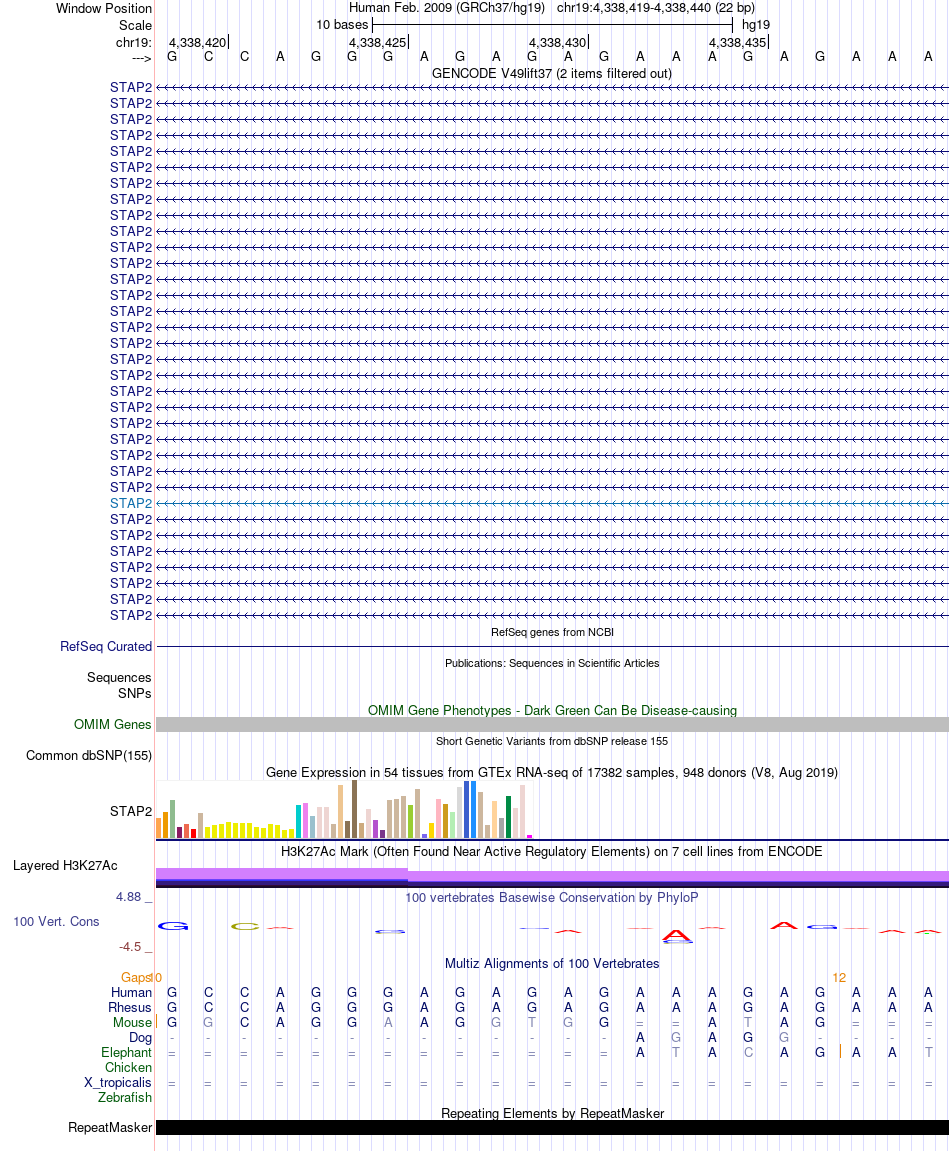This screenshot has width=950, height=1151.
Task: Open Short Genetic Variants from dbSNP title
Action: pos(552,741)
